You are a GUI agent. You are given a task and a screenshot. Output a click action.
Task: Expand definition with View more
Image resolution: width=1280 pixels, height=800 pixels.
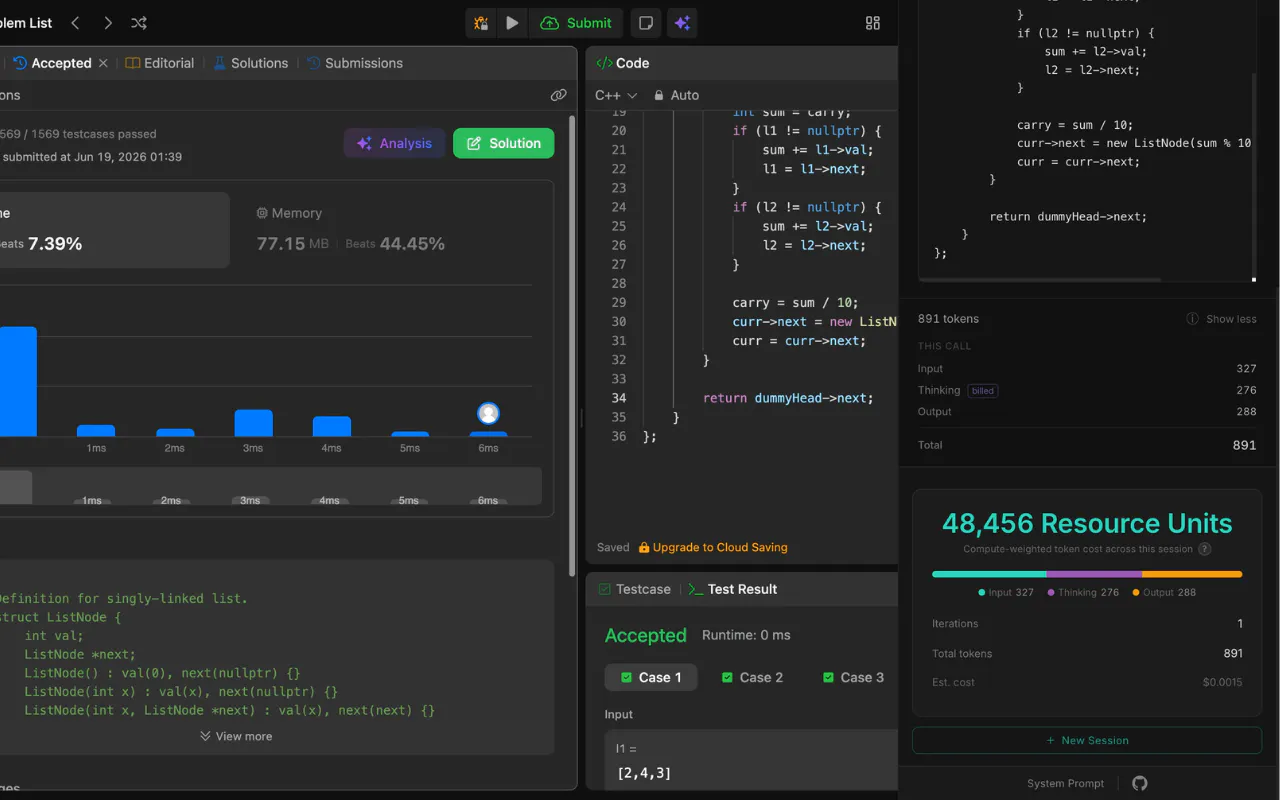tap(236, 736)
